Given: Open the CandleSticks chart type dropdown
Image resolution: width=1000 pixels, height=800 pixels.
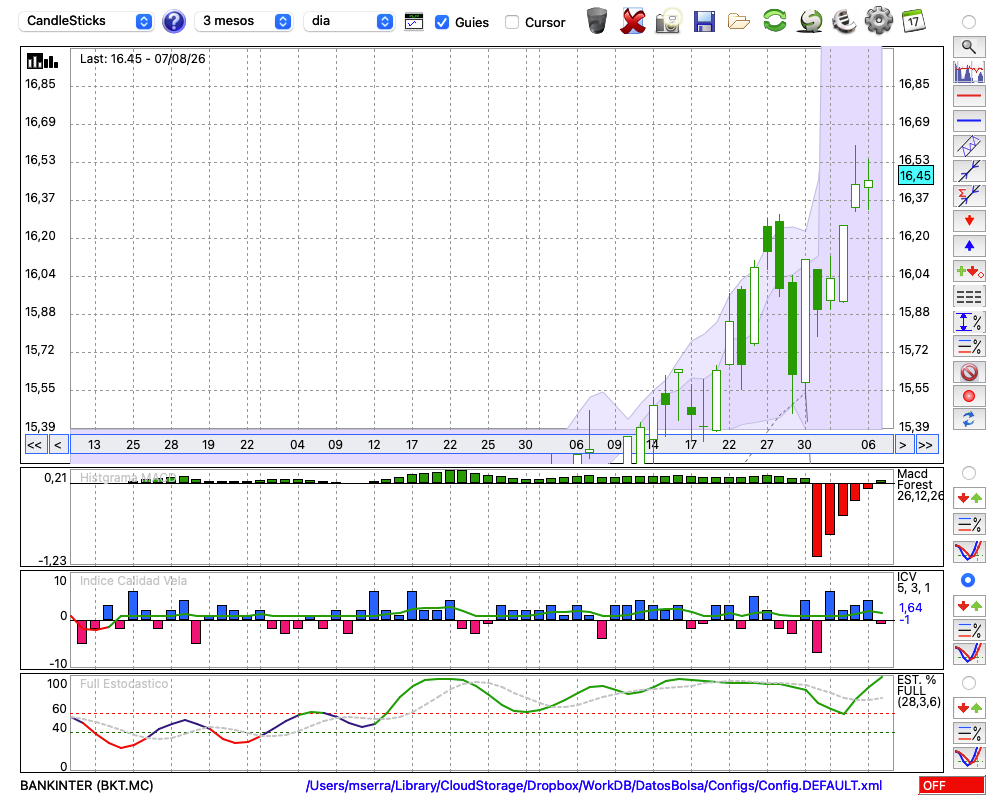Looking at the screenshot, I should tap(86, 21).
